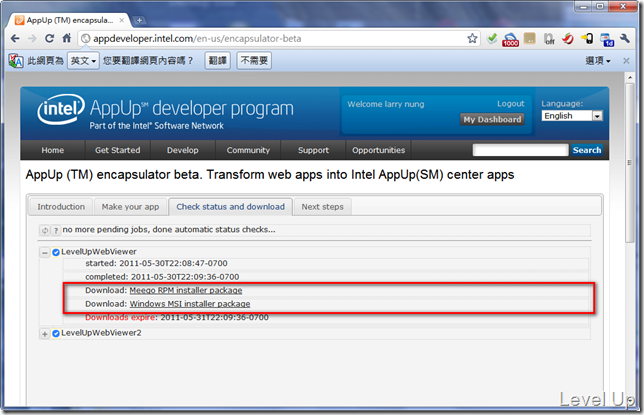Open the Home menu item
This screenshot has height=415, width=644.
53,150
